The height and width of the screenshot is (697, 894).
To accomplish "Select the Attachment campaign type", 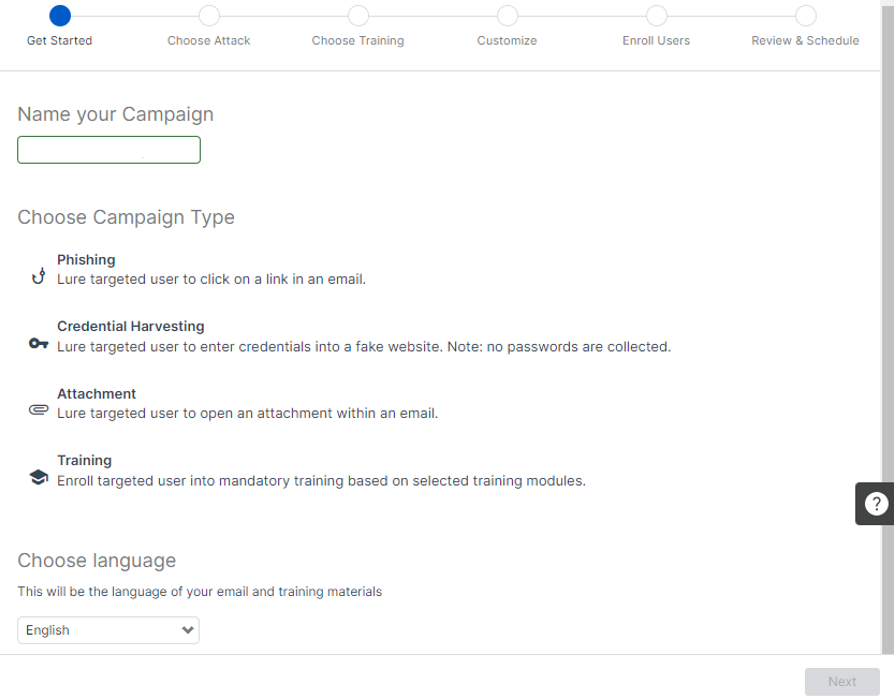I will (96, 394).
